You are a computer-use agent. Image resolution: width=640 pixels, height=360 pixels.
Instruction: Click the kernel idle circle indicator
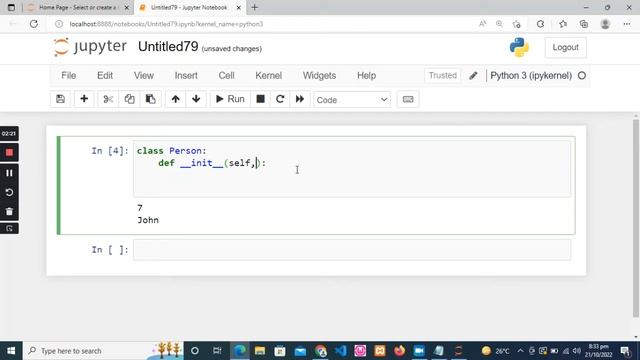(582, 76)
